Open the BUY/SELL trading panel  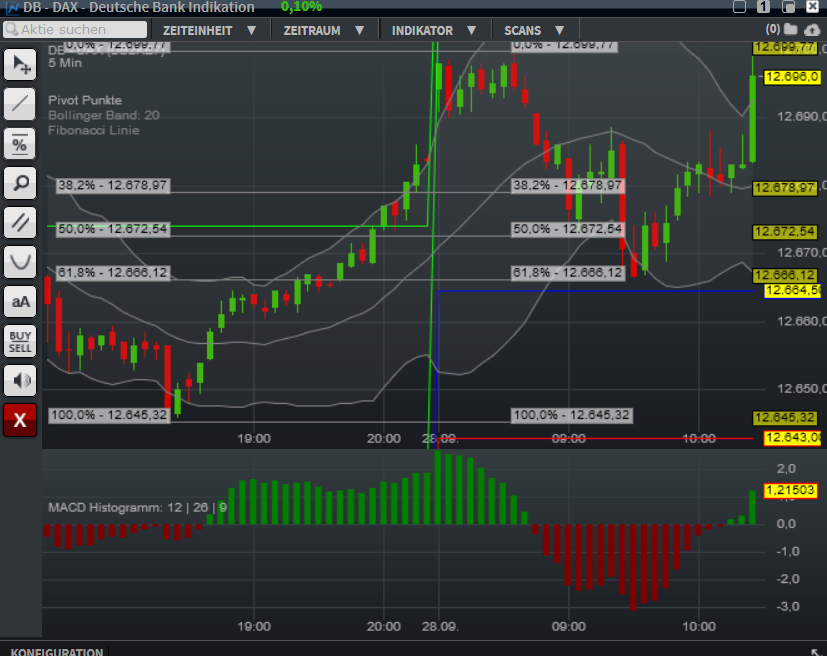[20, 340]
